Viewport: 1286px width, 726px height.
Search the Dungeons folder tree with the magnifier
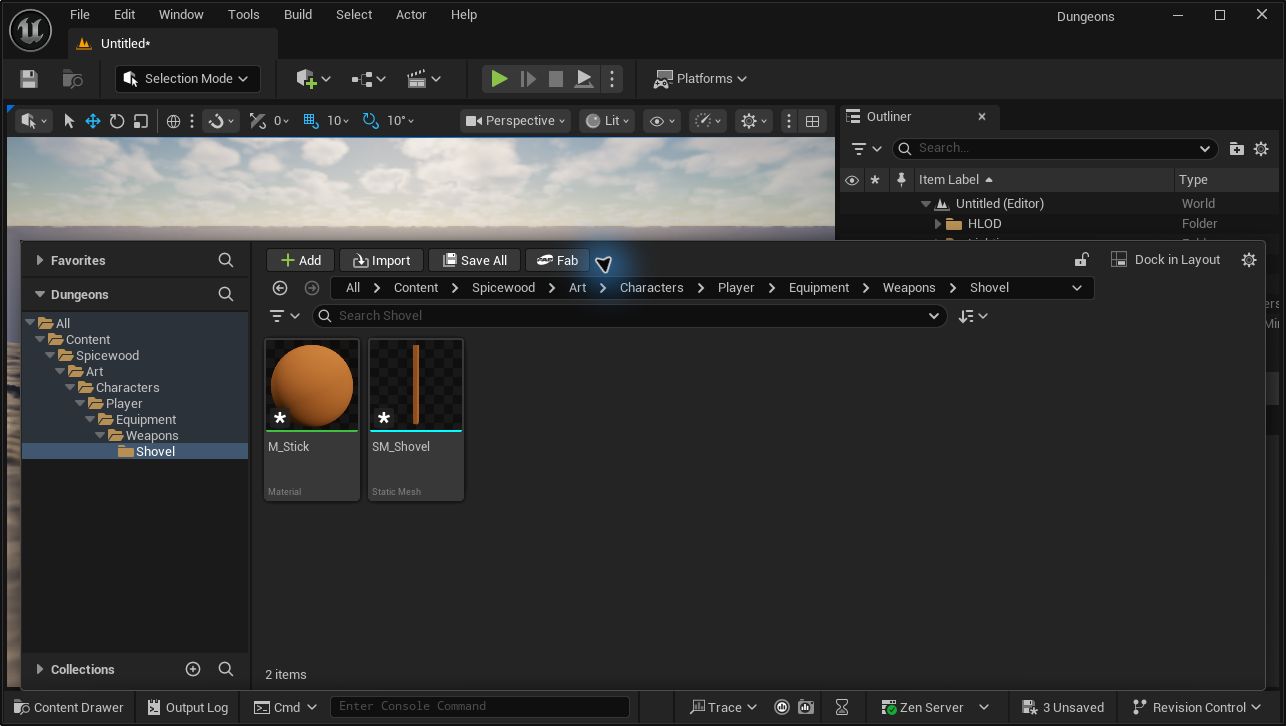pos(226,294)
